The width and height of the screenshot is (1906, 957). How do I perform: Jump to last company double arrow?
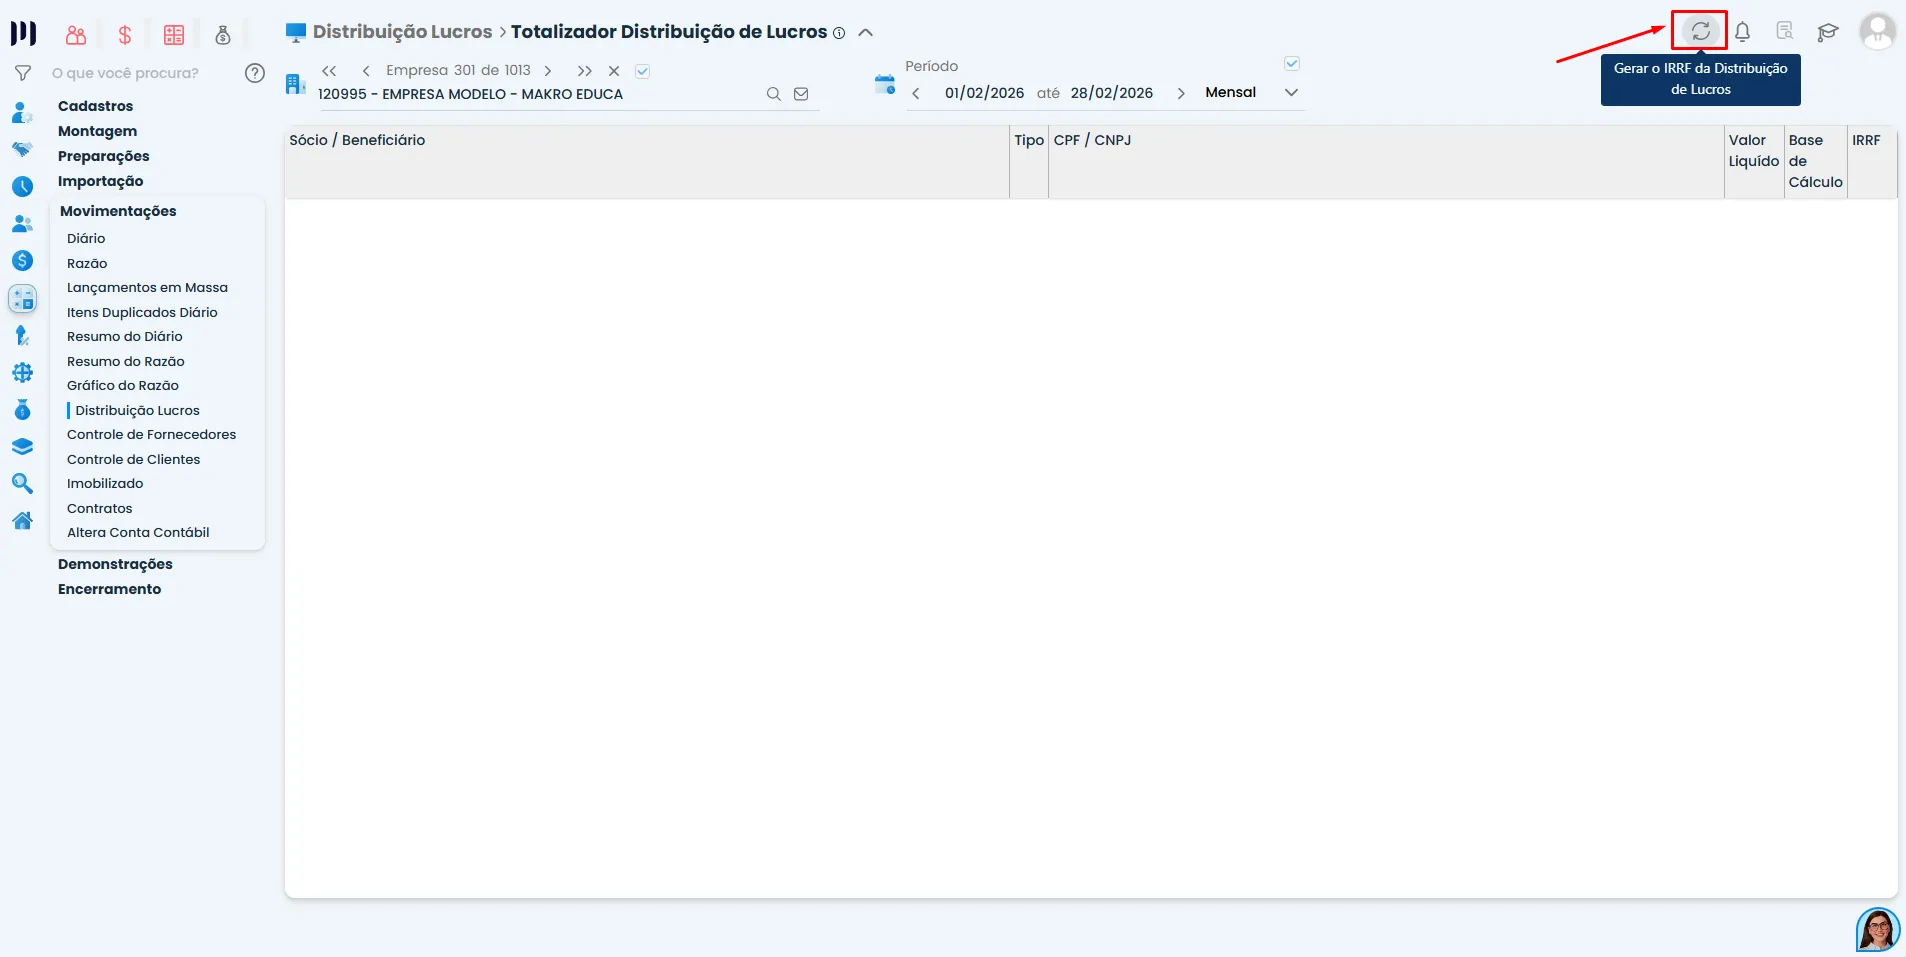pyautogui.click(x=585, y=71)
